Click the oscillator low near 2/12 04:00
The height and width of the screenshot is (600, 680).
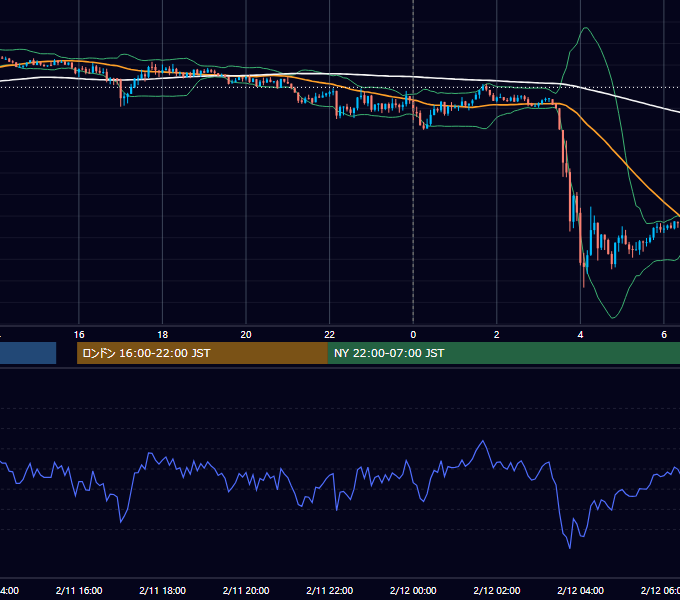pyautogui.click(x=569, y=548)
